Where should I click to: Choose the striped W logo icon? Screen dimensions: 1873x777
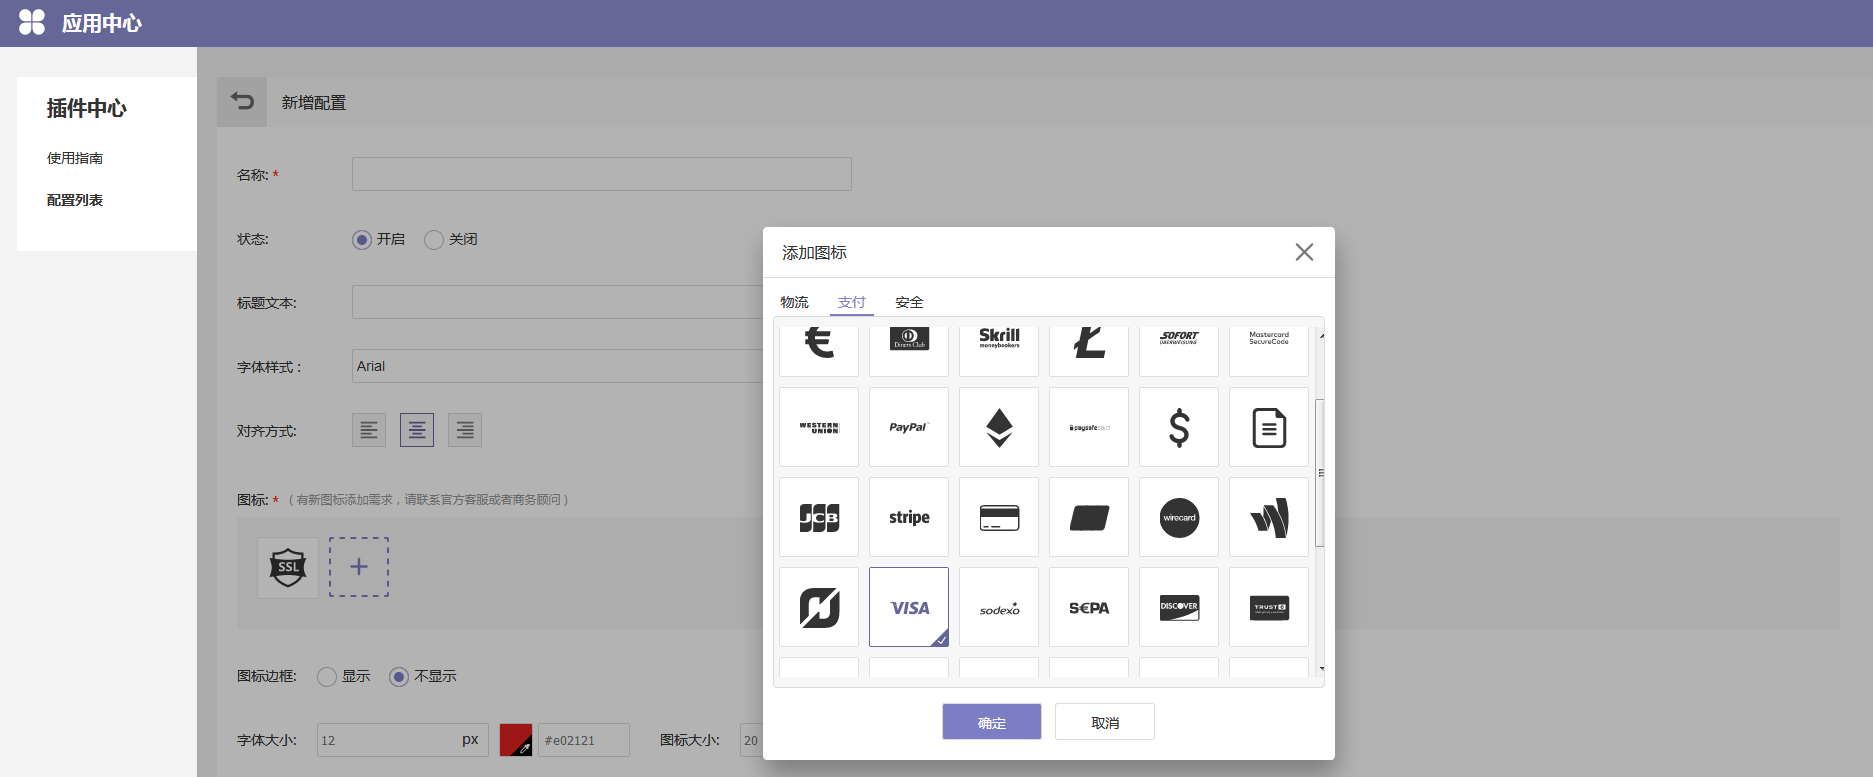point(1269,517)
